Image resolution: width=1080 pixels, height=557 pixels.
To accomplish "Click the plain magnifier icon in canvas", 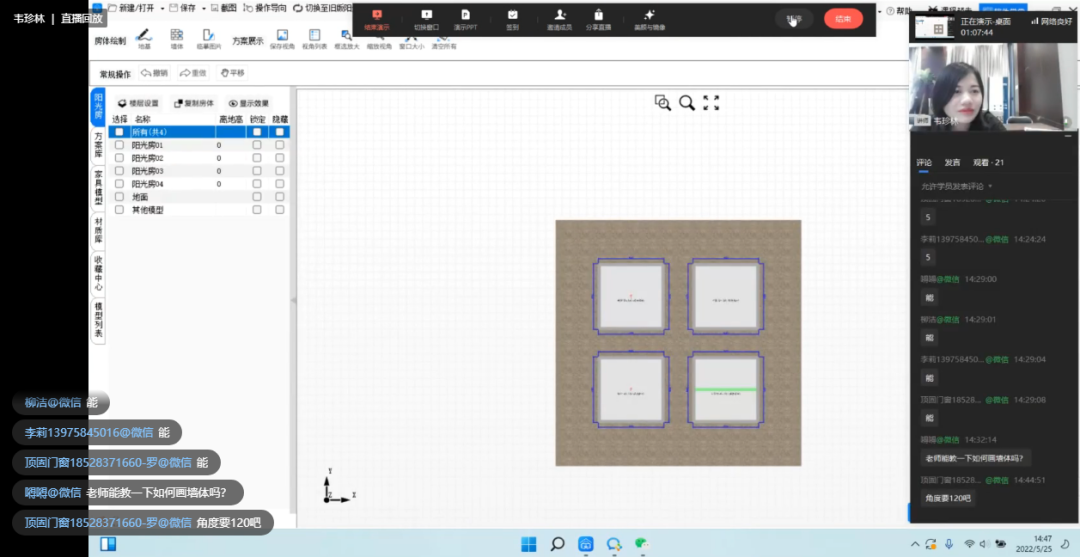I will pyautogui.click(x=687, y=103).
